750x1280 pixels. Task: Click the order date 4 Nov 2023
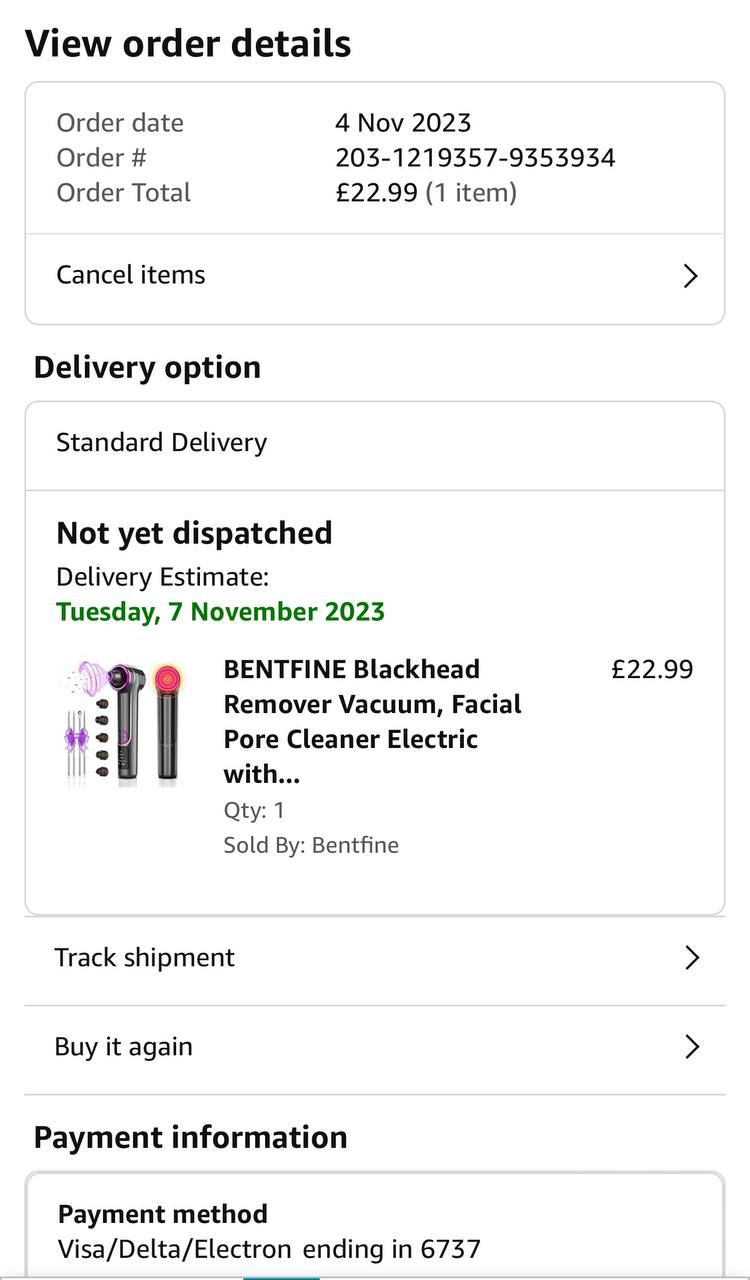[403, 123]
